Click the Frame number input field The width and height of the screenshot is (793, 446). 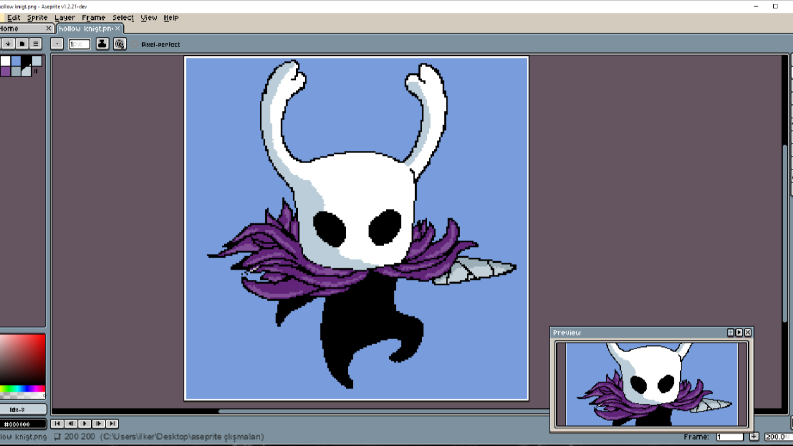point(730,436)
